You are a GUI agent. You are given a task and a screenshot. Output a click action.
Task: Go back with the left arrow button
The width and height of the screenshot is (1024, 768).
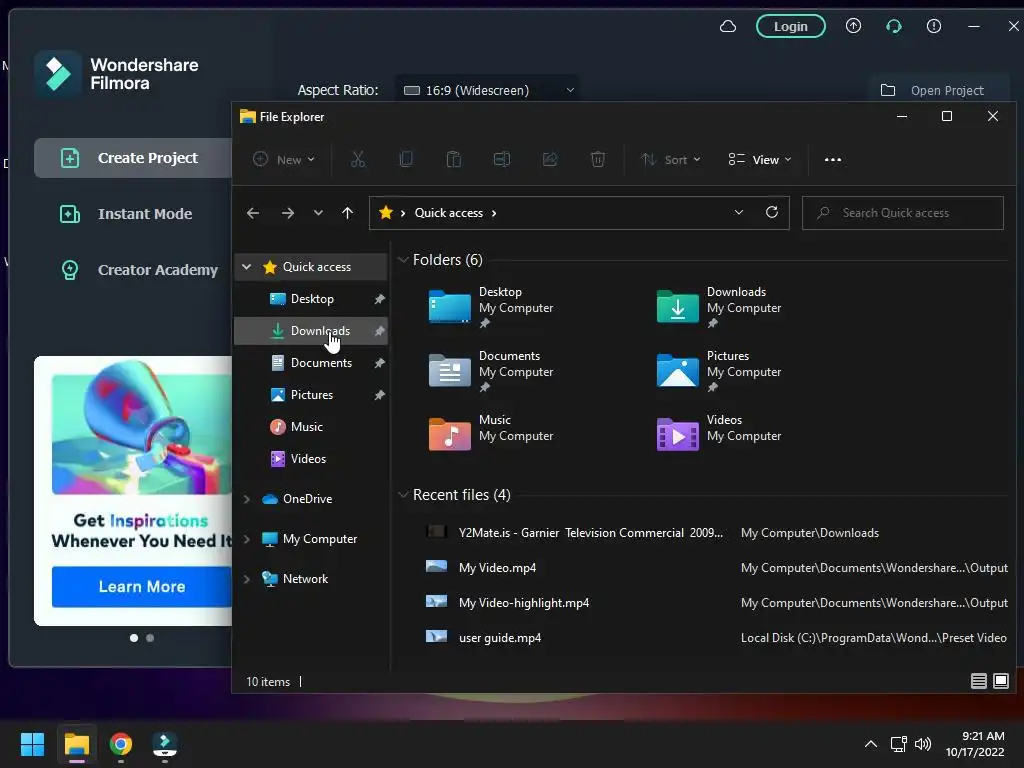point(253,213)
